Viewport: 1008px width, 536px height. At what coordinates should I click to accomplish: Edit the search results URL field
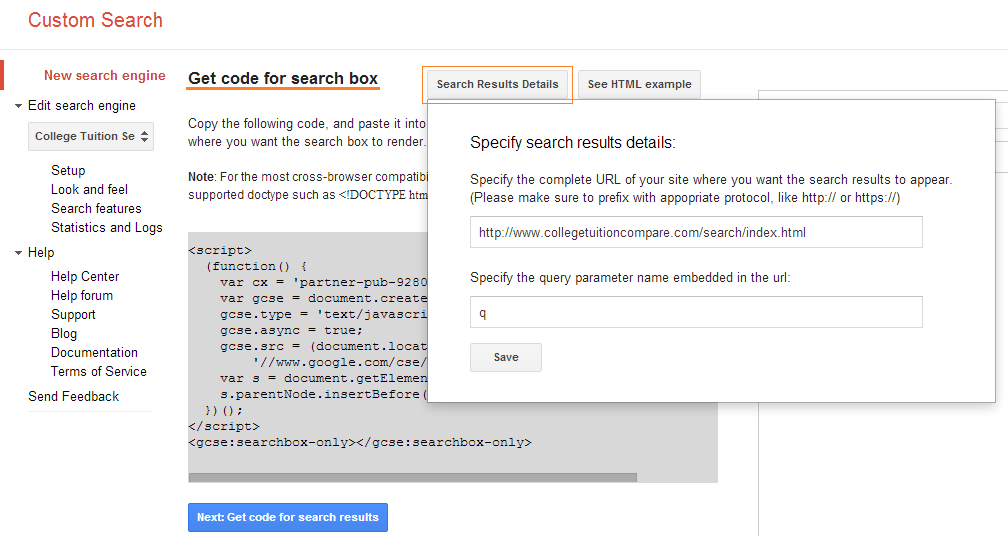coord(695,232)
